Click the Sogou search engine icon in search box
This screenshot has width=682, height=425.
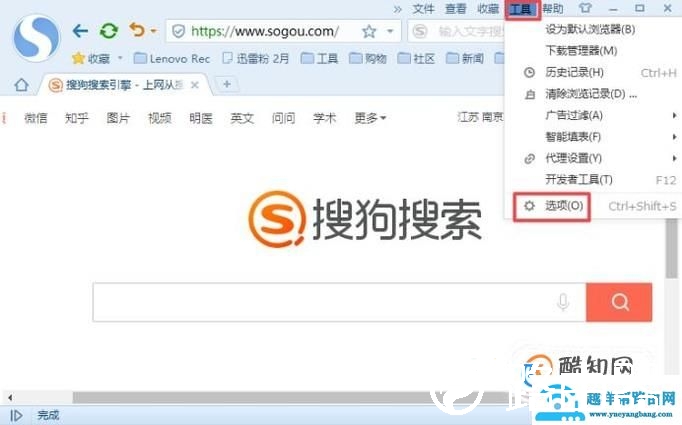click(420, 31)
